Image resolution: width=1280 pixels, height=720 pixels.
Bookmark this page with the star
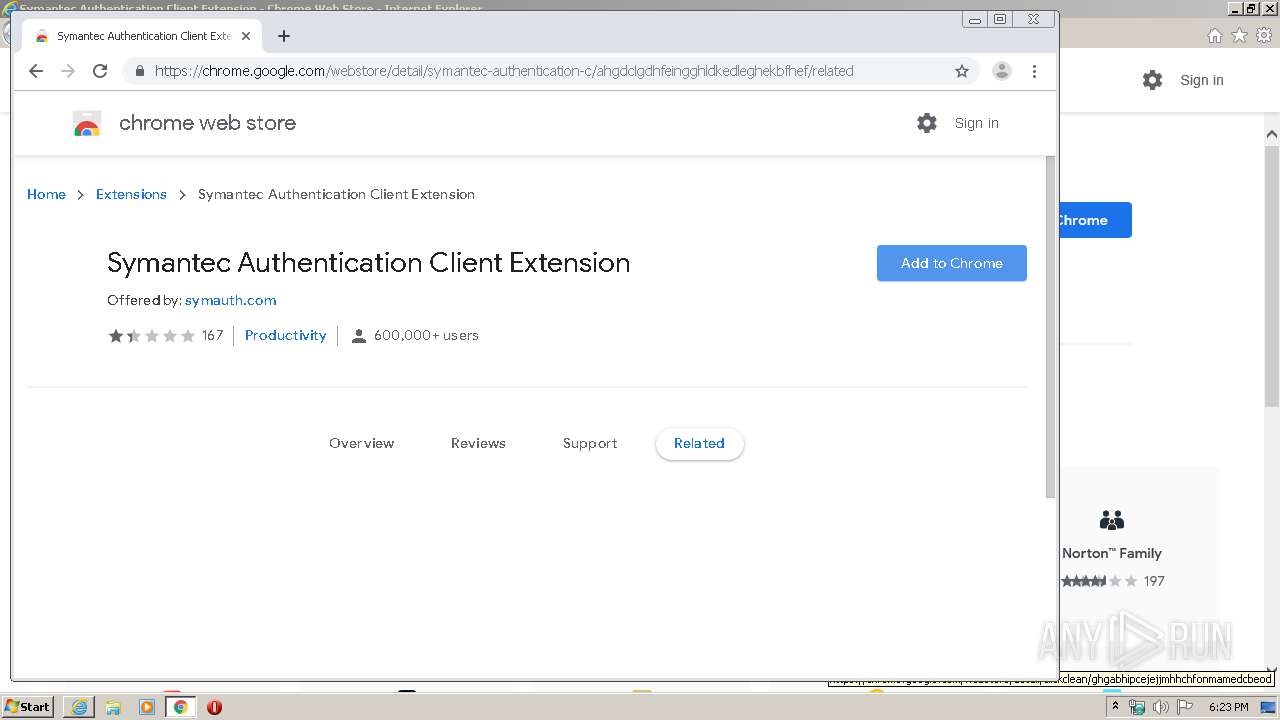(x=962, y=71)
